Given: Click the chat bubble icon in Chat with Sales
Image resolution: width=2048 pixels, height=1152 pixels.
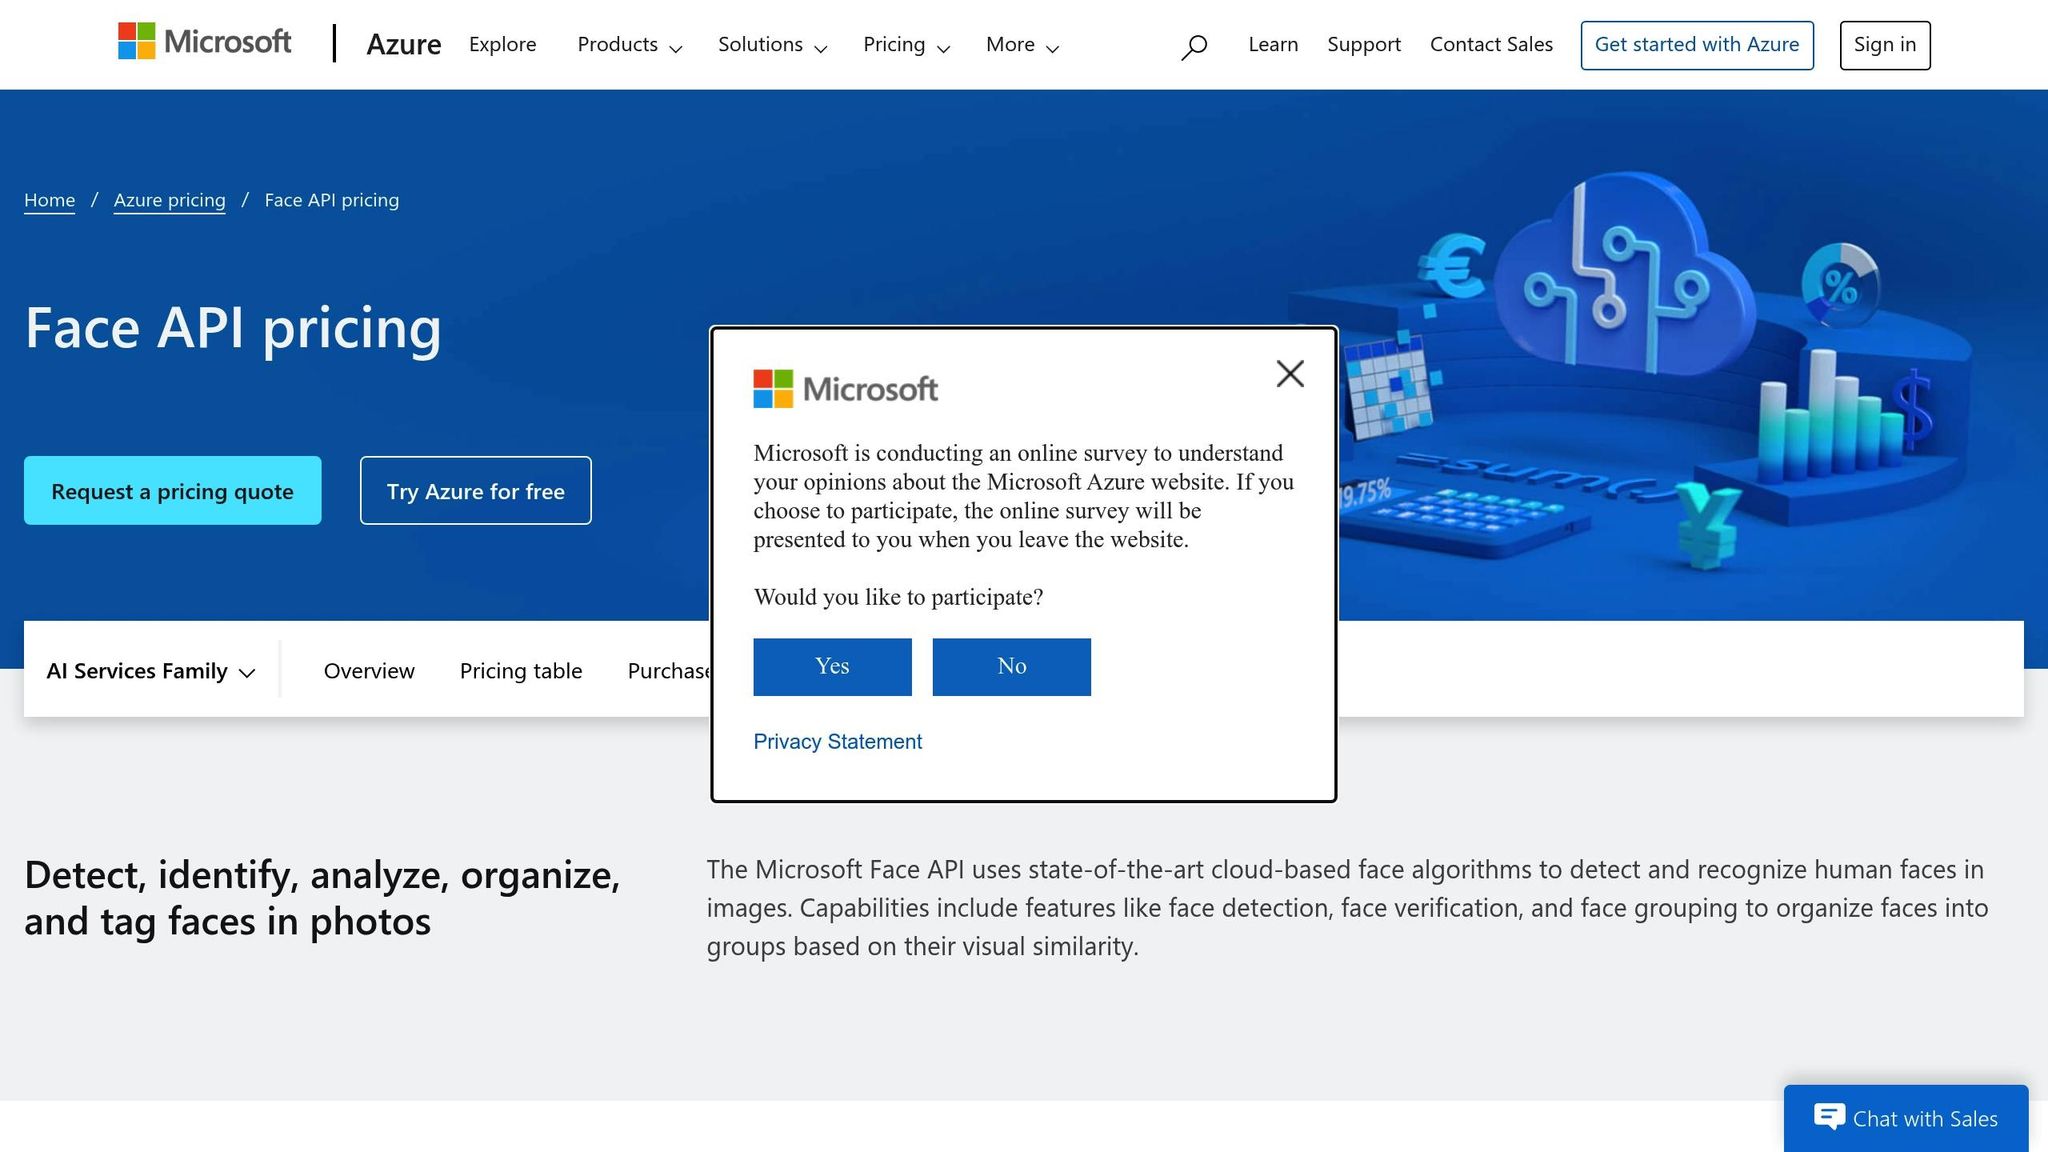Looking at the screenshot, I should click(1829, 1117).
